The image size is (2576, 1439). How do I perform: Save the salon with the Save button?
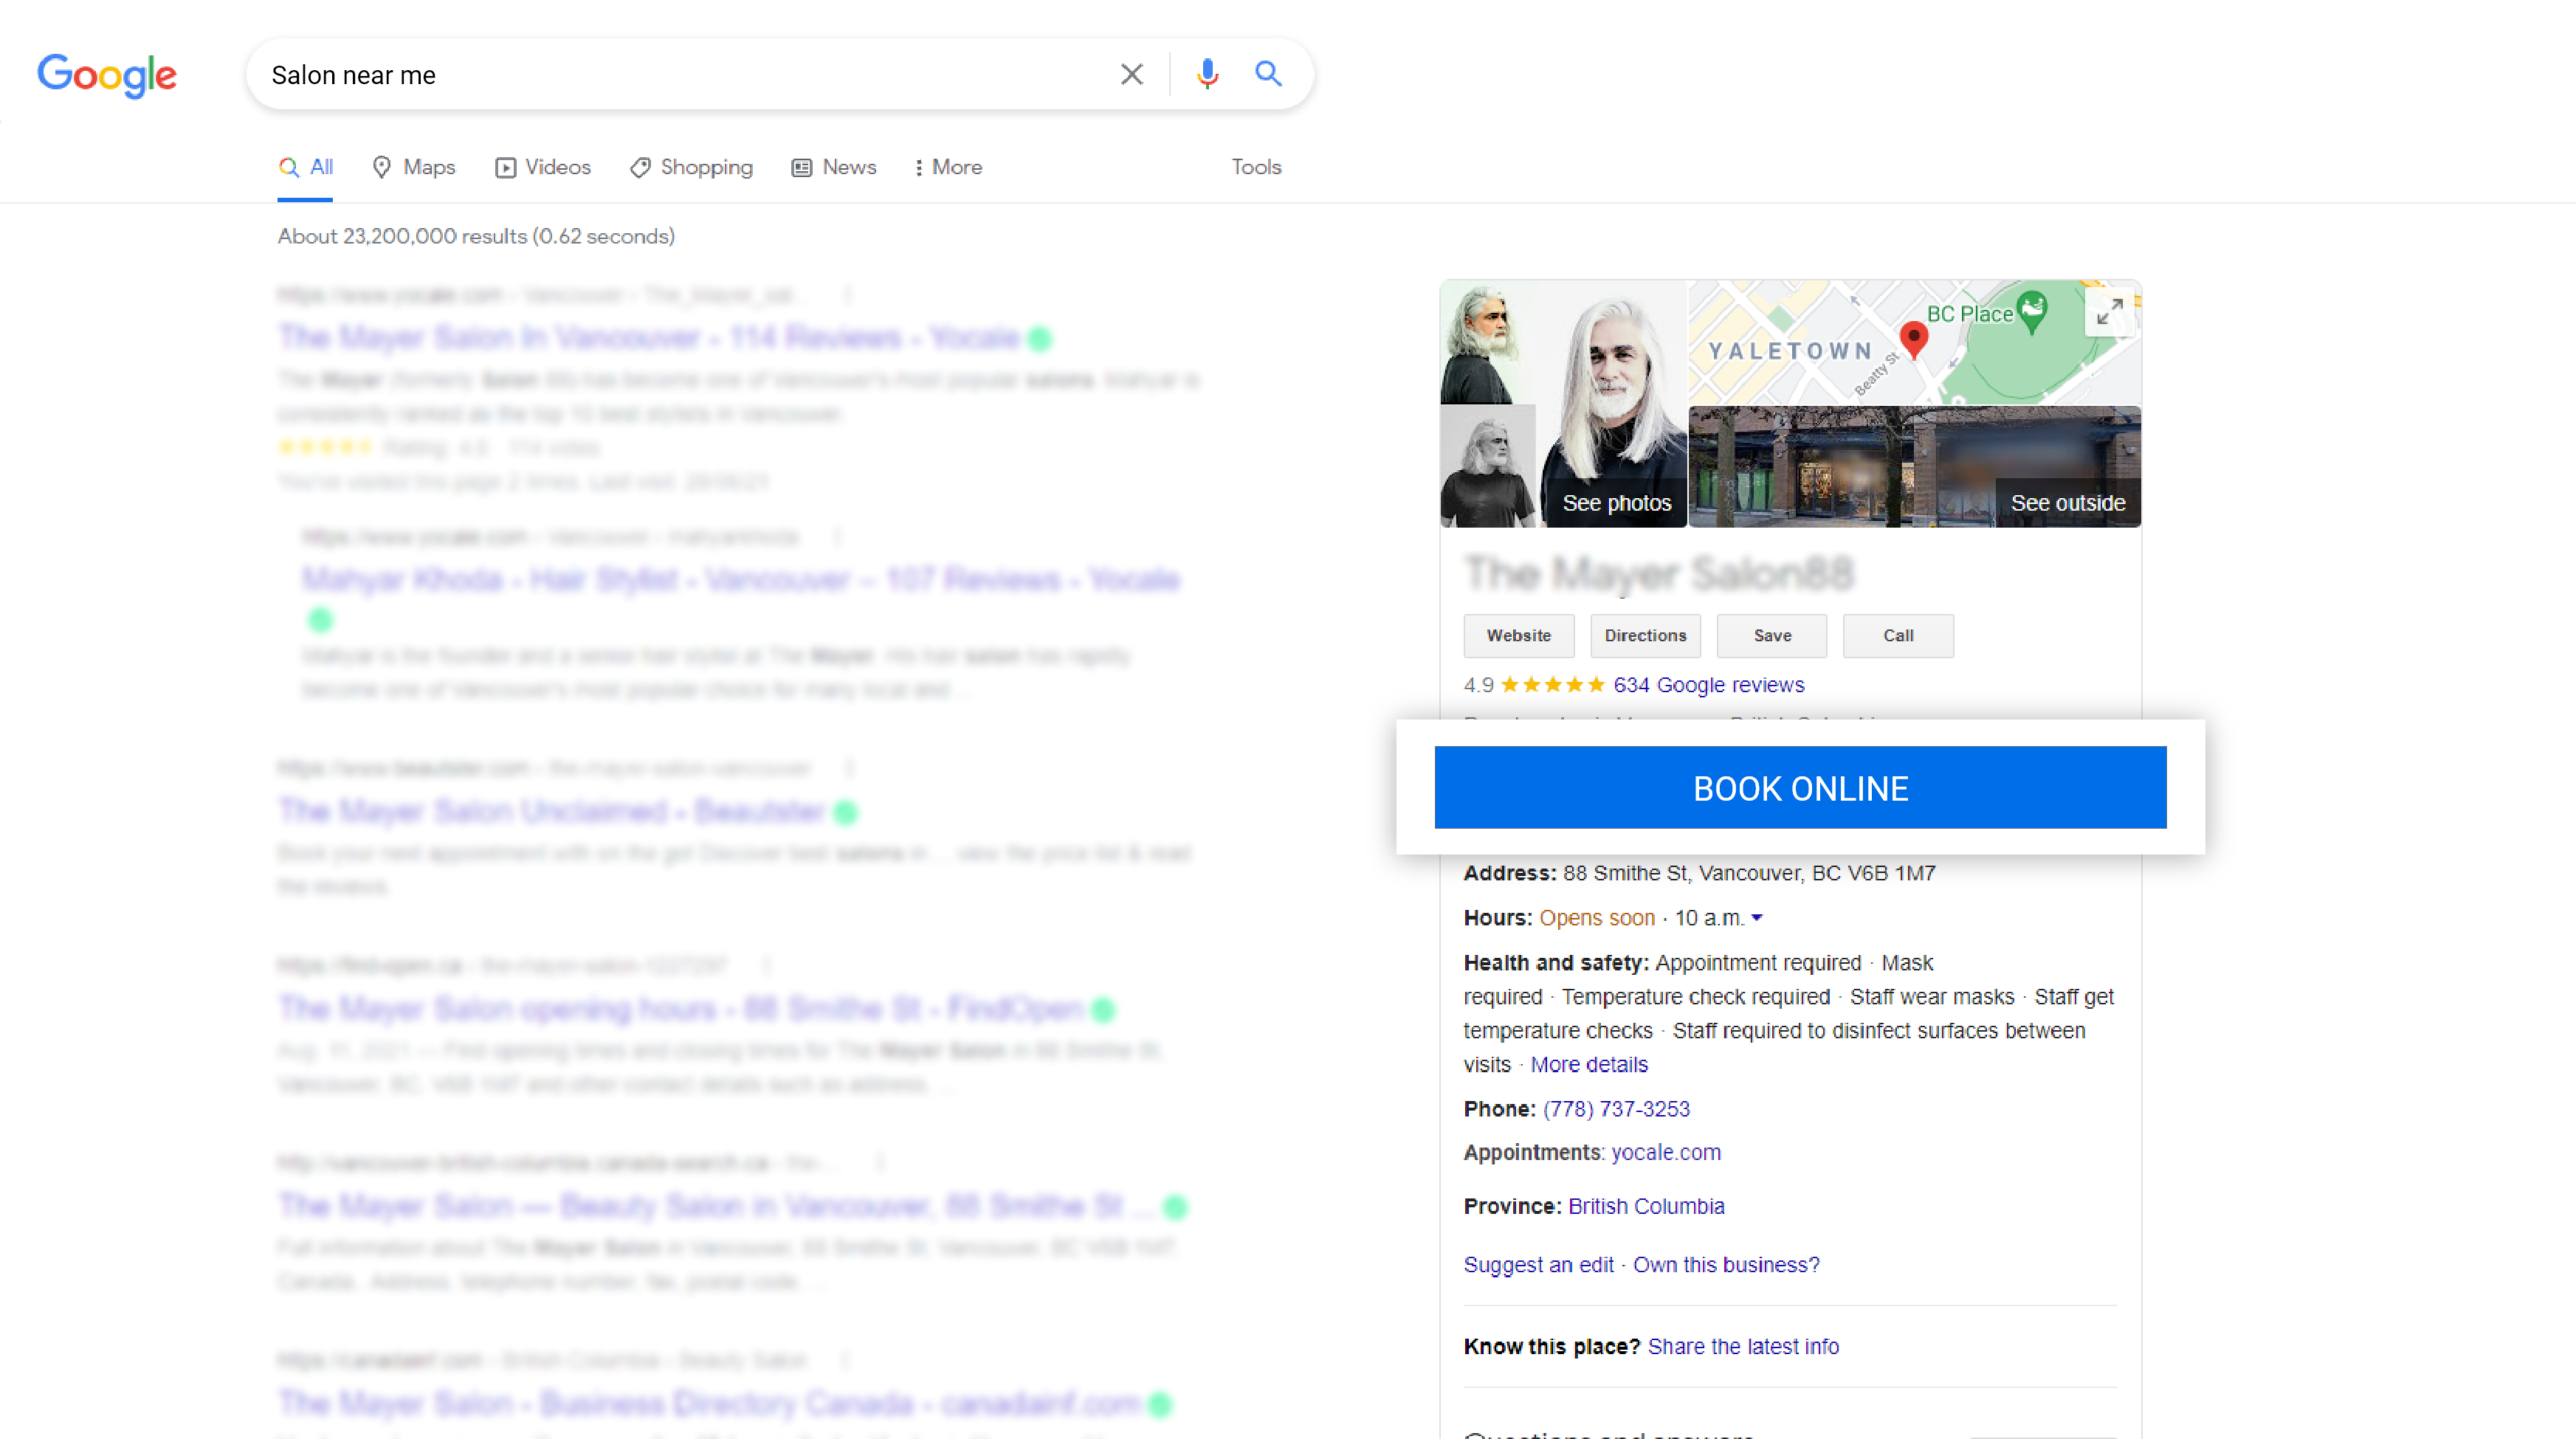coord(1771,636)
